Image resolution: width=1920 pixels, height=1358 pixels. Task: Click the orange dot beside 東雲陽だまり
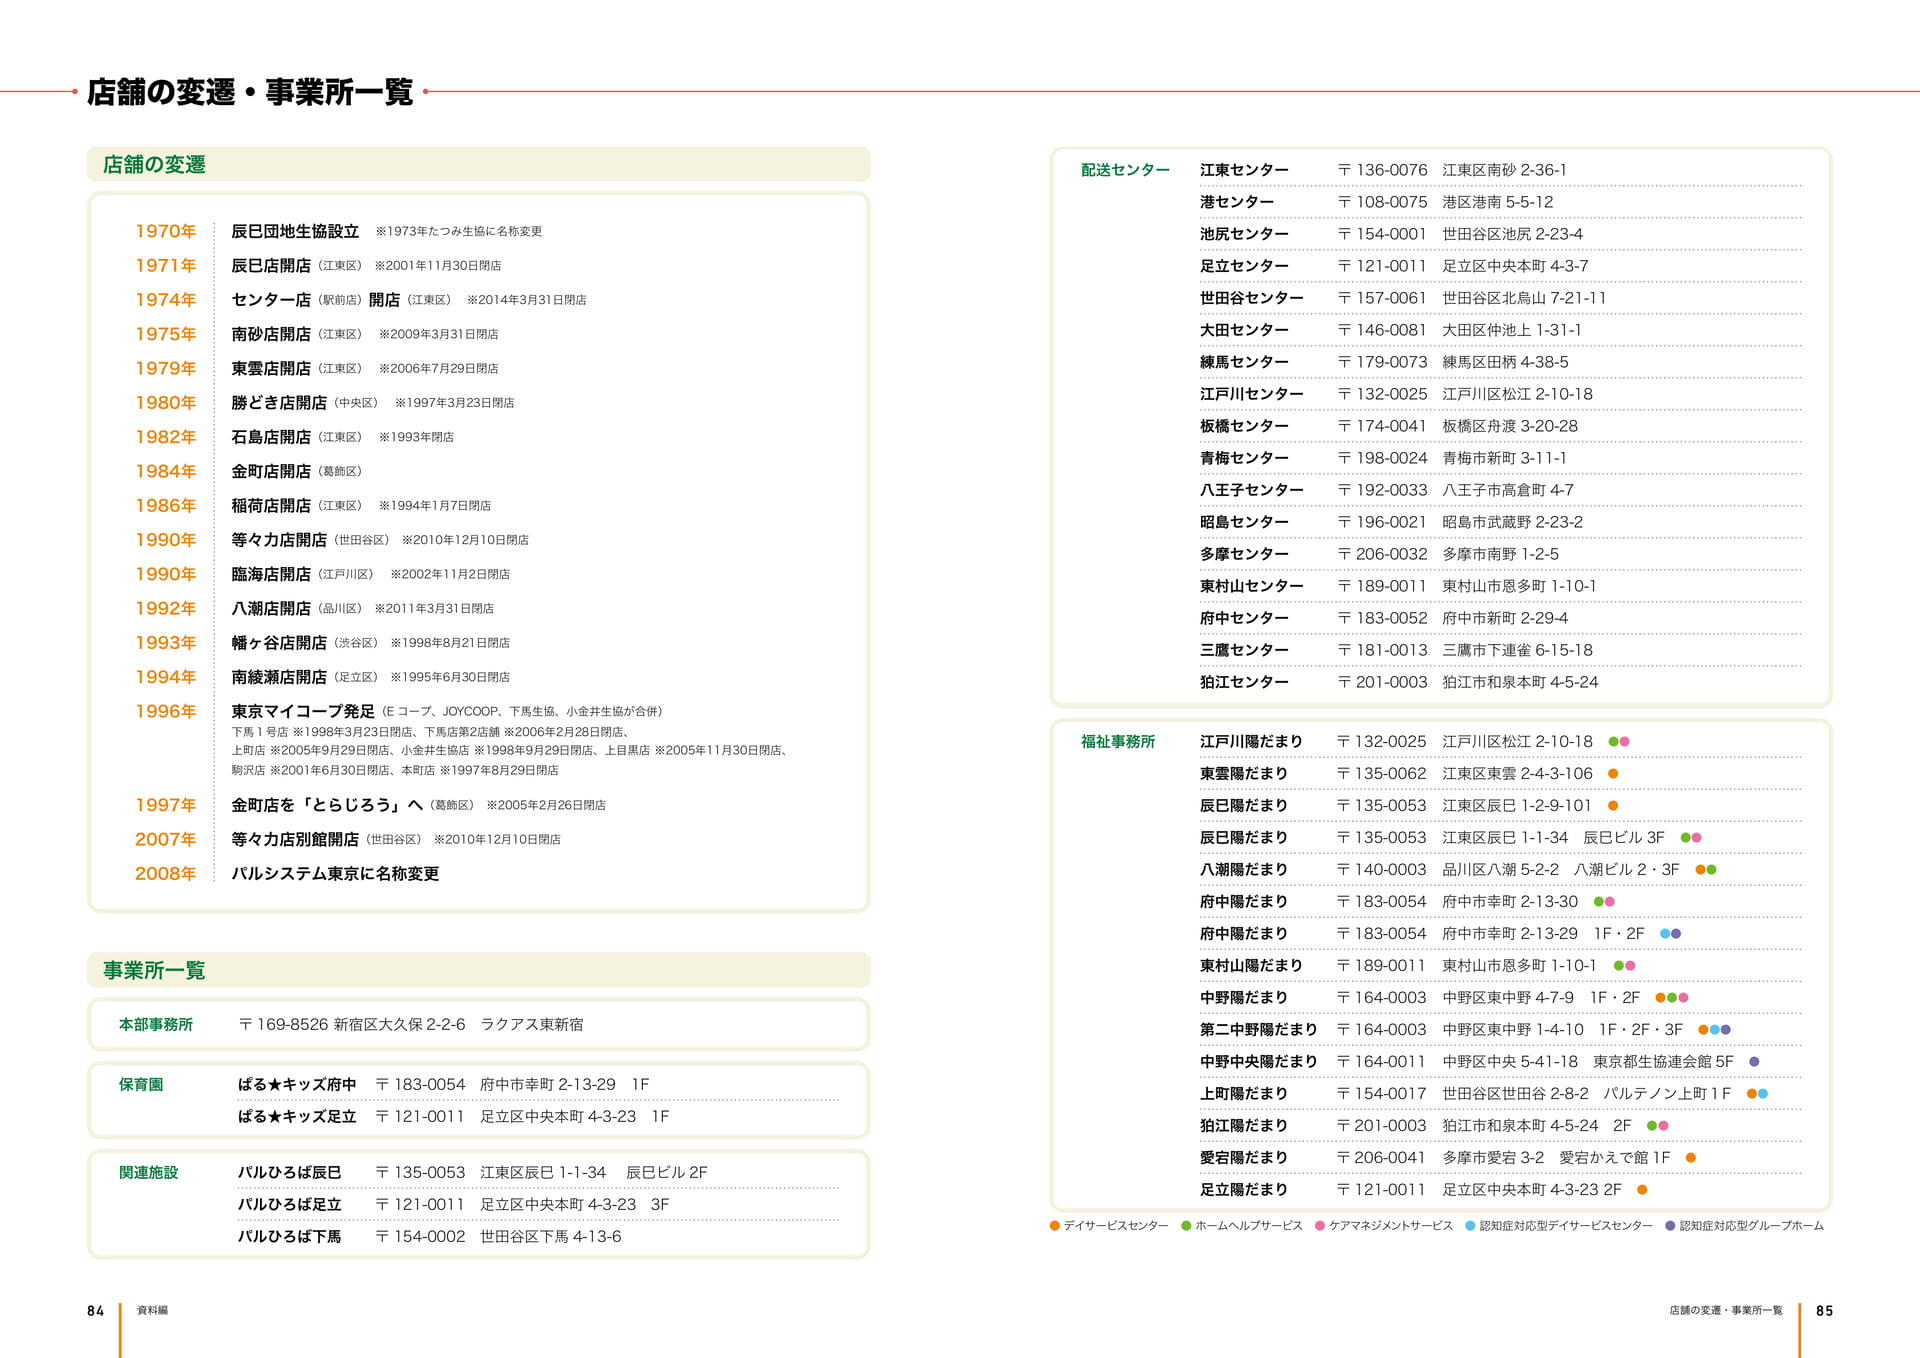[x=1613, y=773]
